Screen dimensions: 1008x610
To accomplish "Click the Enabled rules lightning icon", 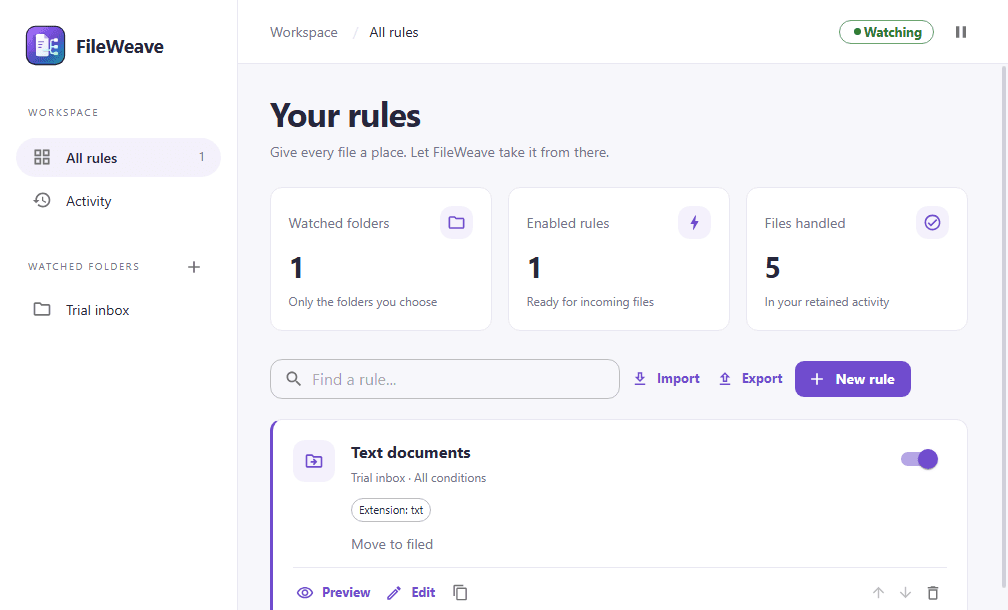I will pos(694,222).
